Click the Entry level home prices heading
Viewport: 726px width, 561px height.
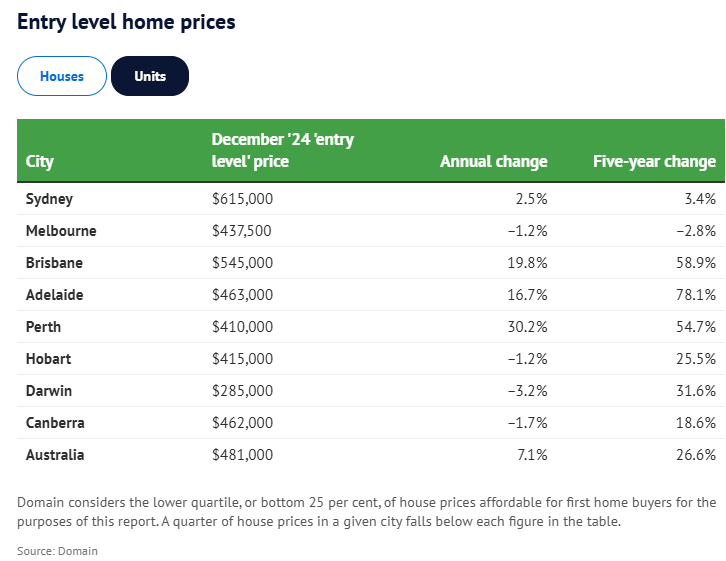[x=126, y=21]
